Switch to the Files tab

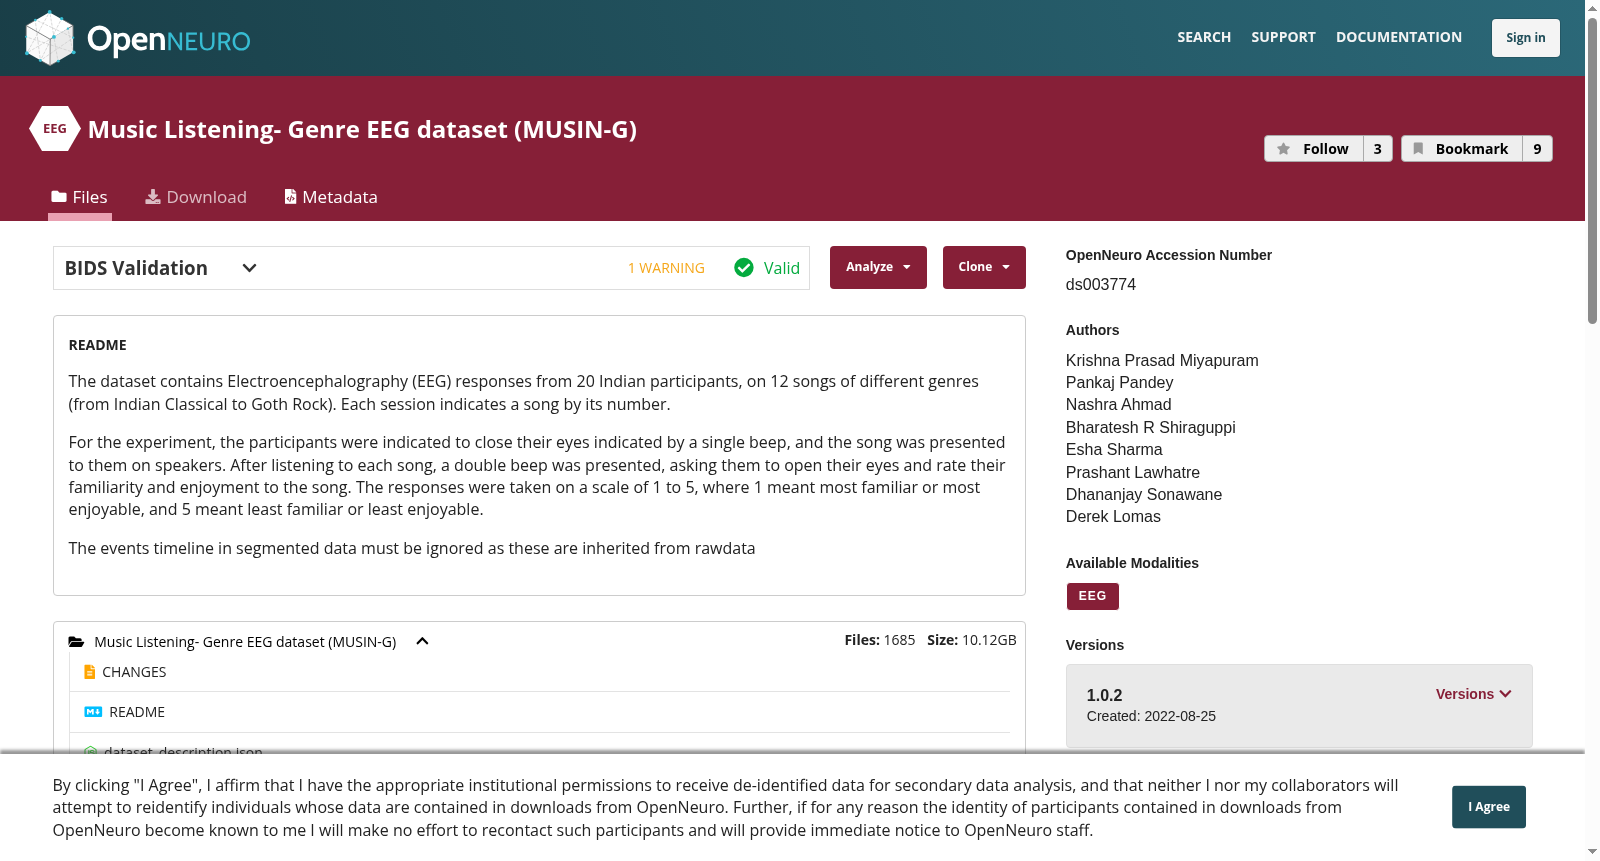[x=80, y=197]
